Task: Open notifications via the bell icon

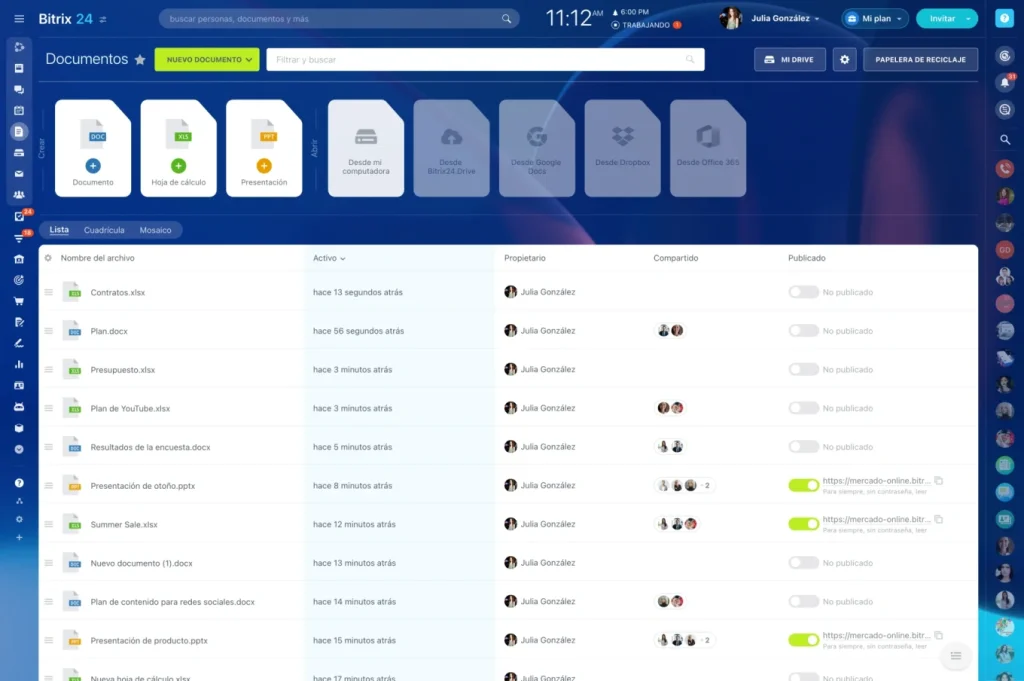Action: click(1005, 80)
